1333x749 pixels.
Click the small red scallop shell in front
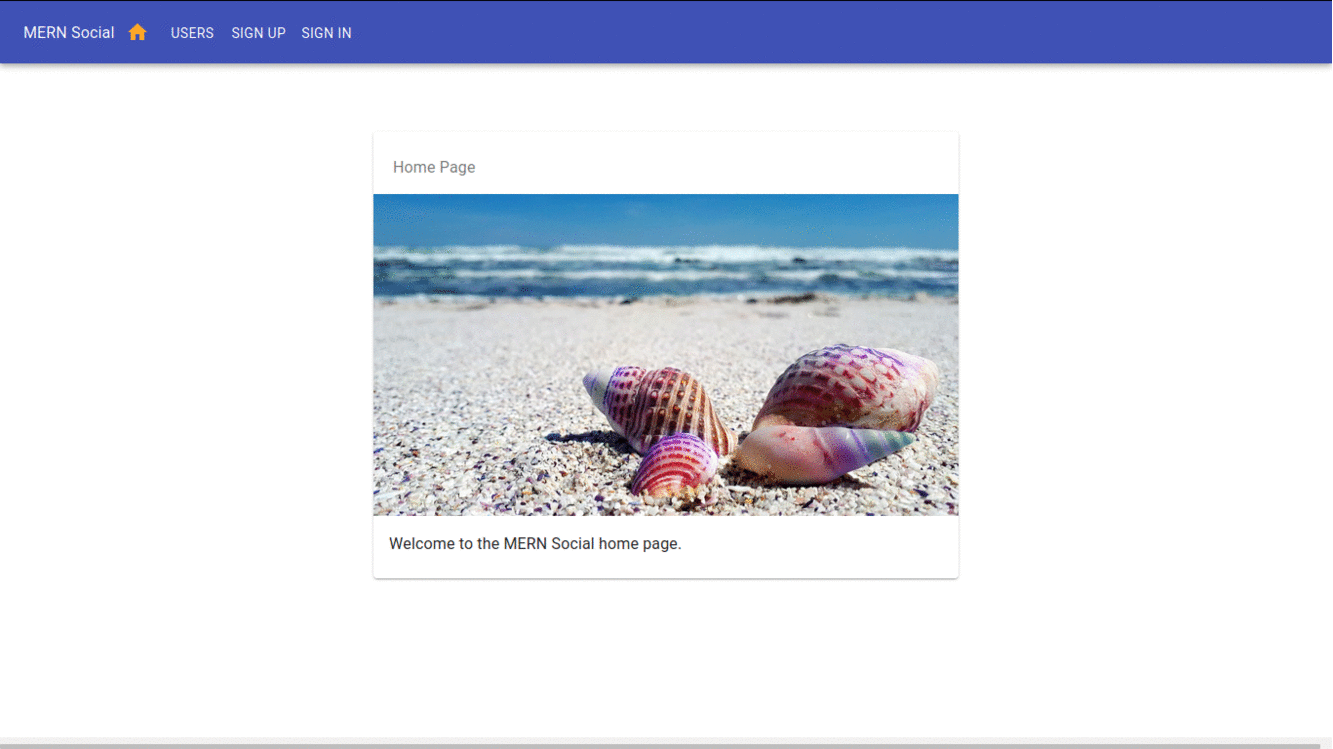tap(674, 465)
